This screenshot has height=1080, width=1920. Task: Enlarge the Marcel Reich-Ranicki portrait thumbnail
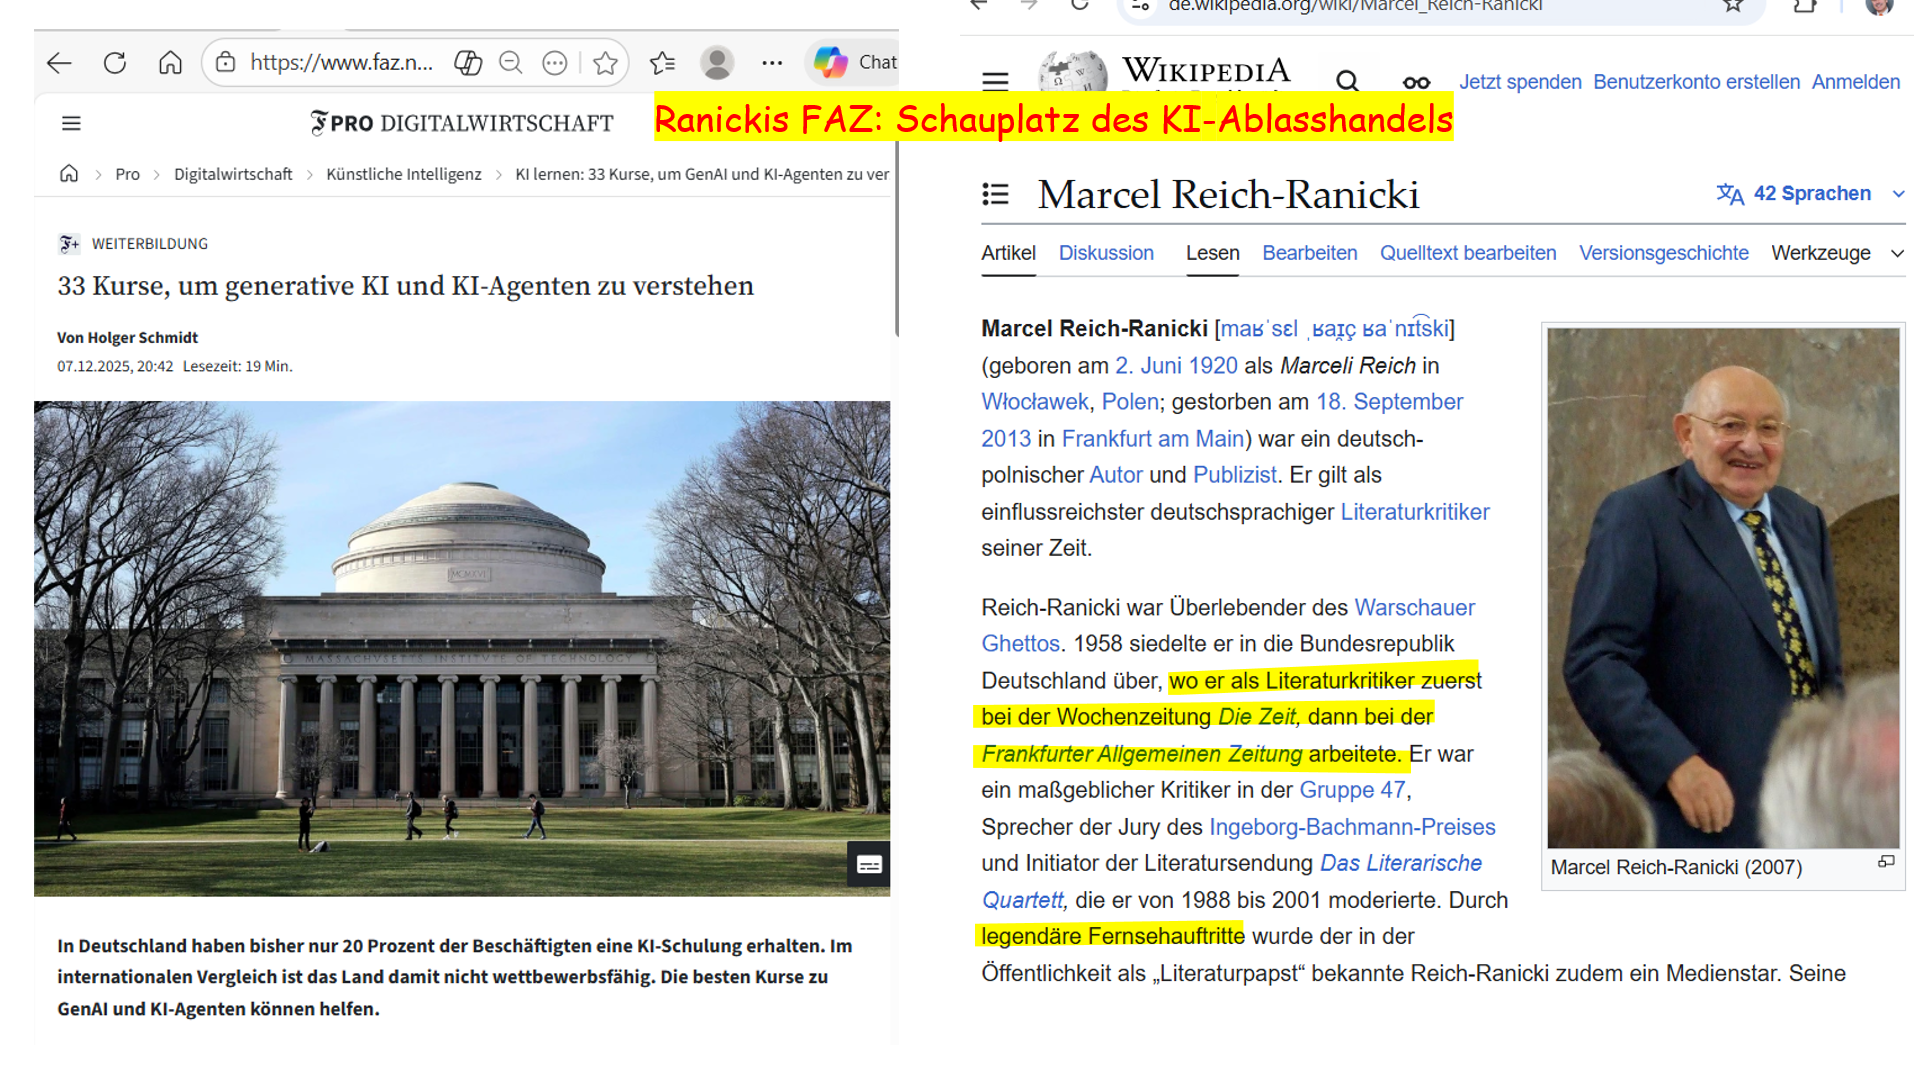point(1886,861)
